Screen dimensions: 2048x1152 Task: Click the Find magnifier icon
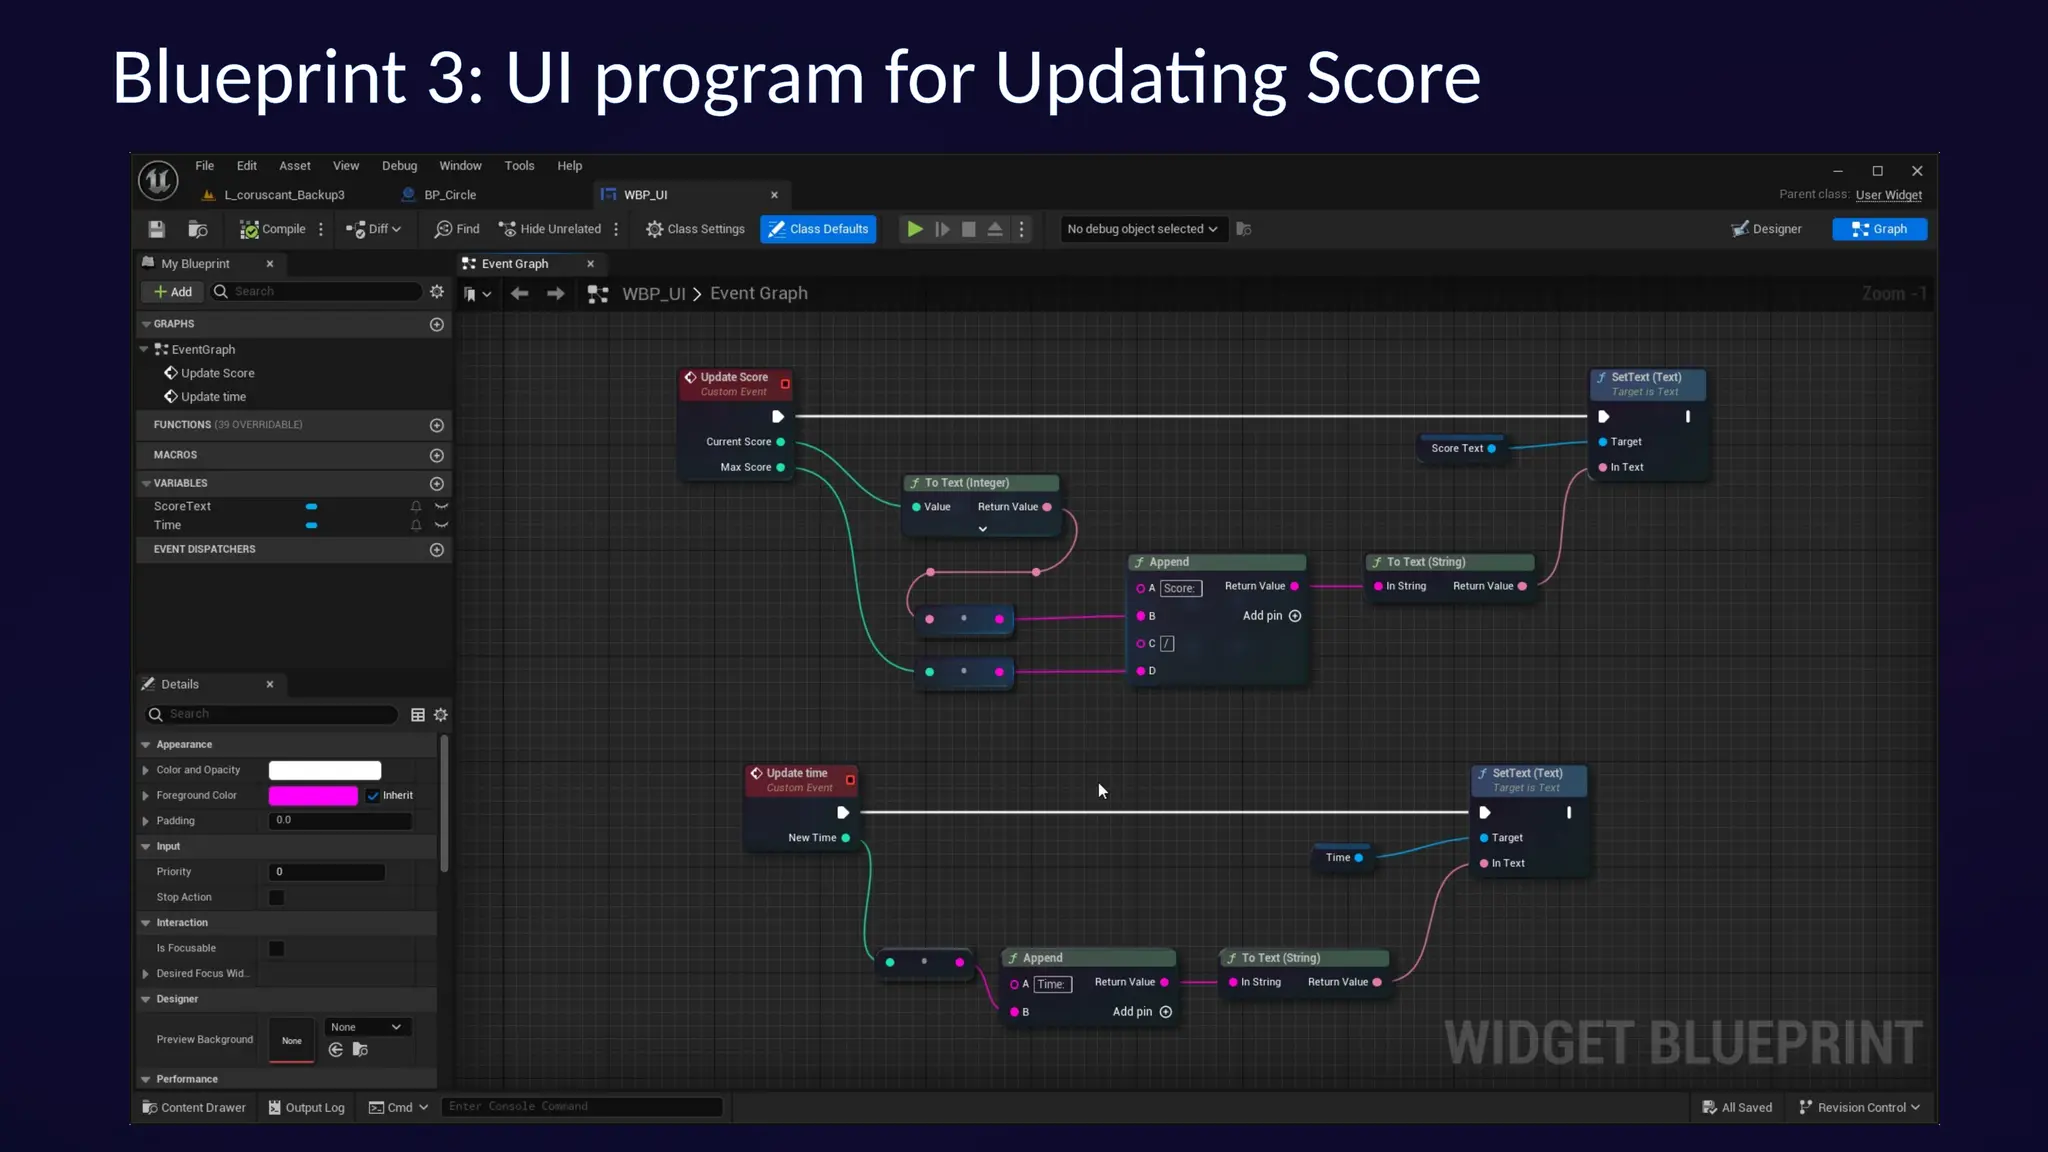443,229
